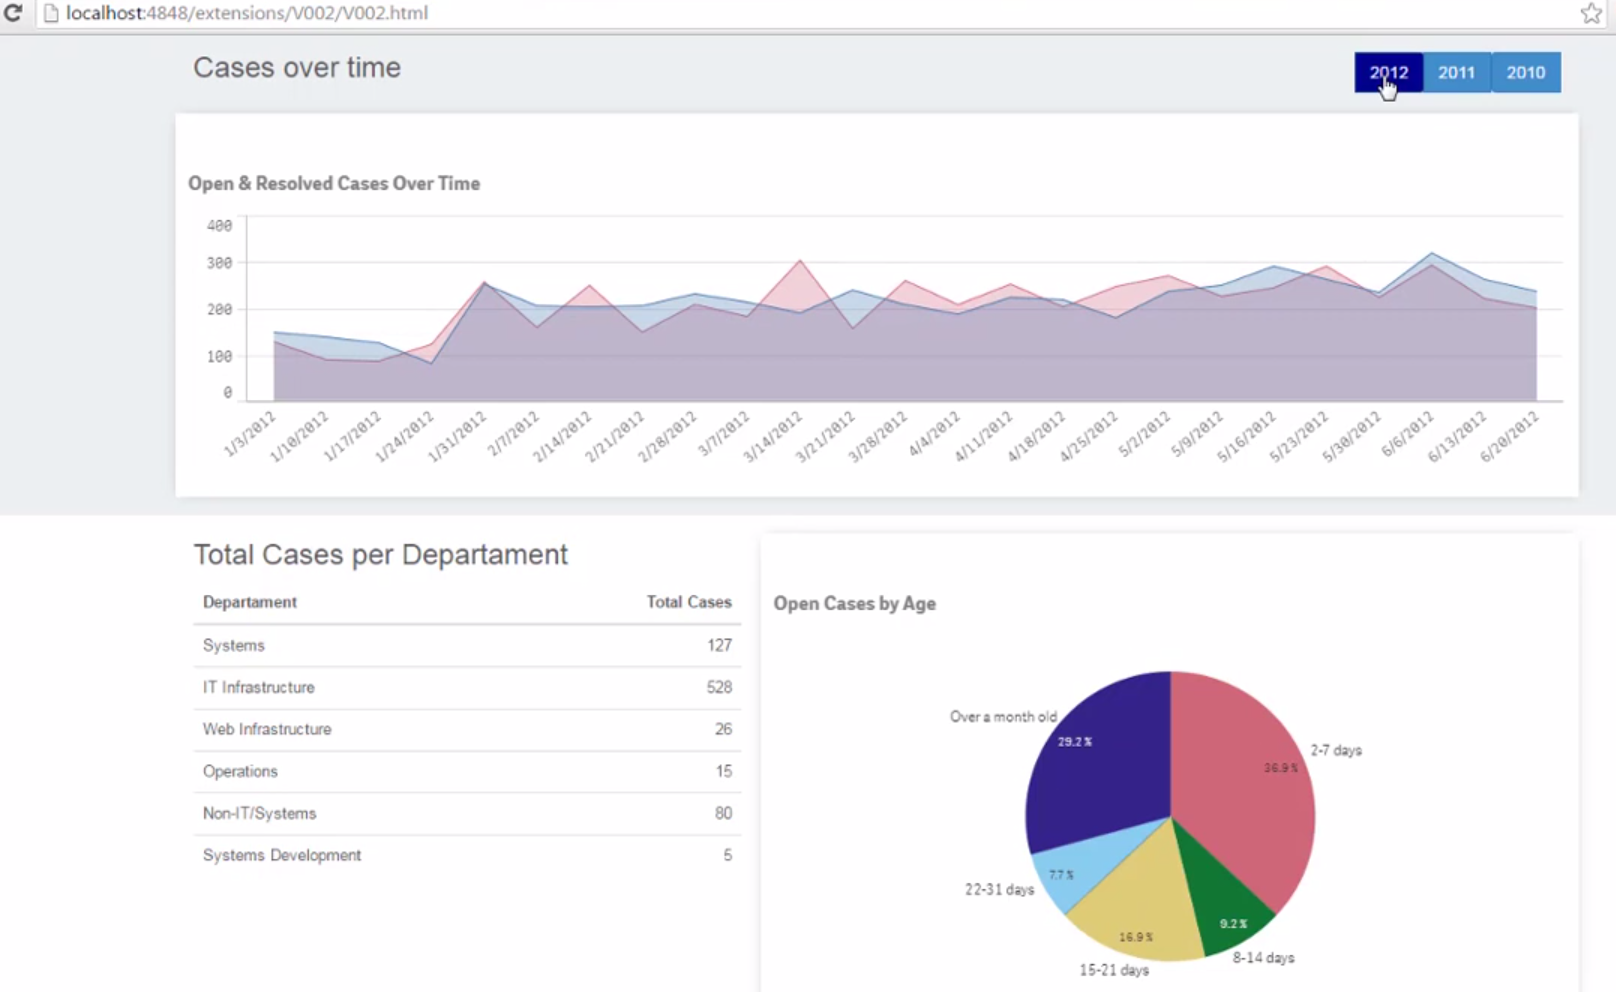This screenshot has width=1616, height=992.
Task: Select the Systems Development row
Action: [x=467, y=855]
